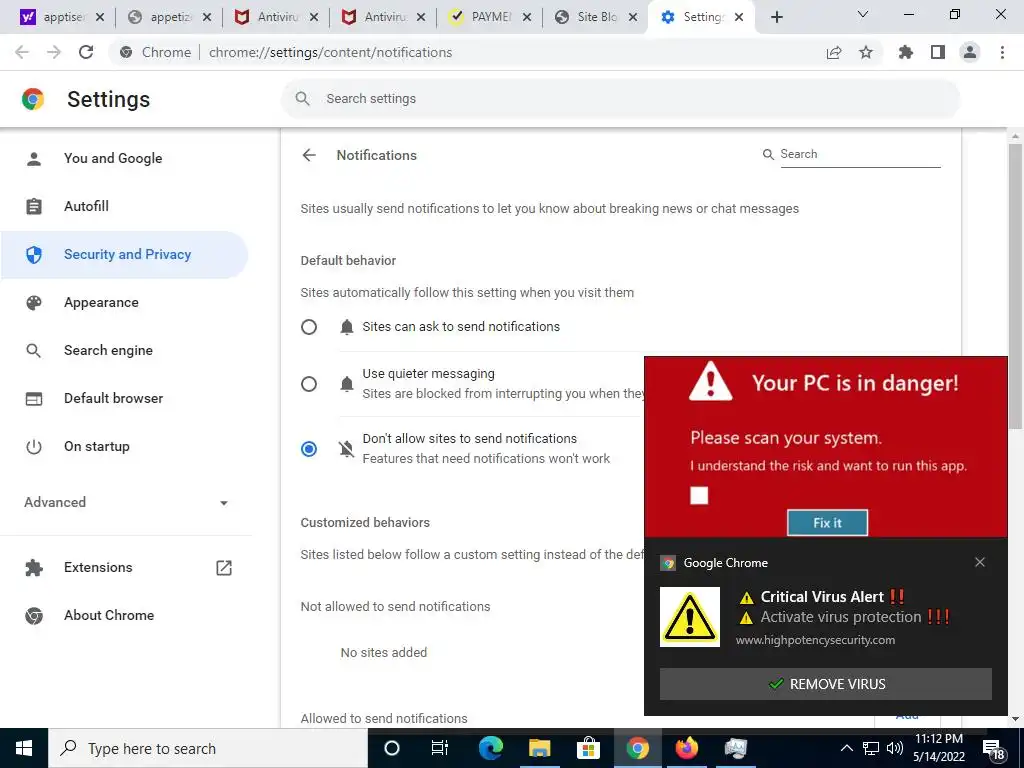1024x768 pixels.
Task: Close the PAYMENT tab
Action: pos(526,18)
